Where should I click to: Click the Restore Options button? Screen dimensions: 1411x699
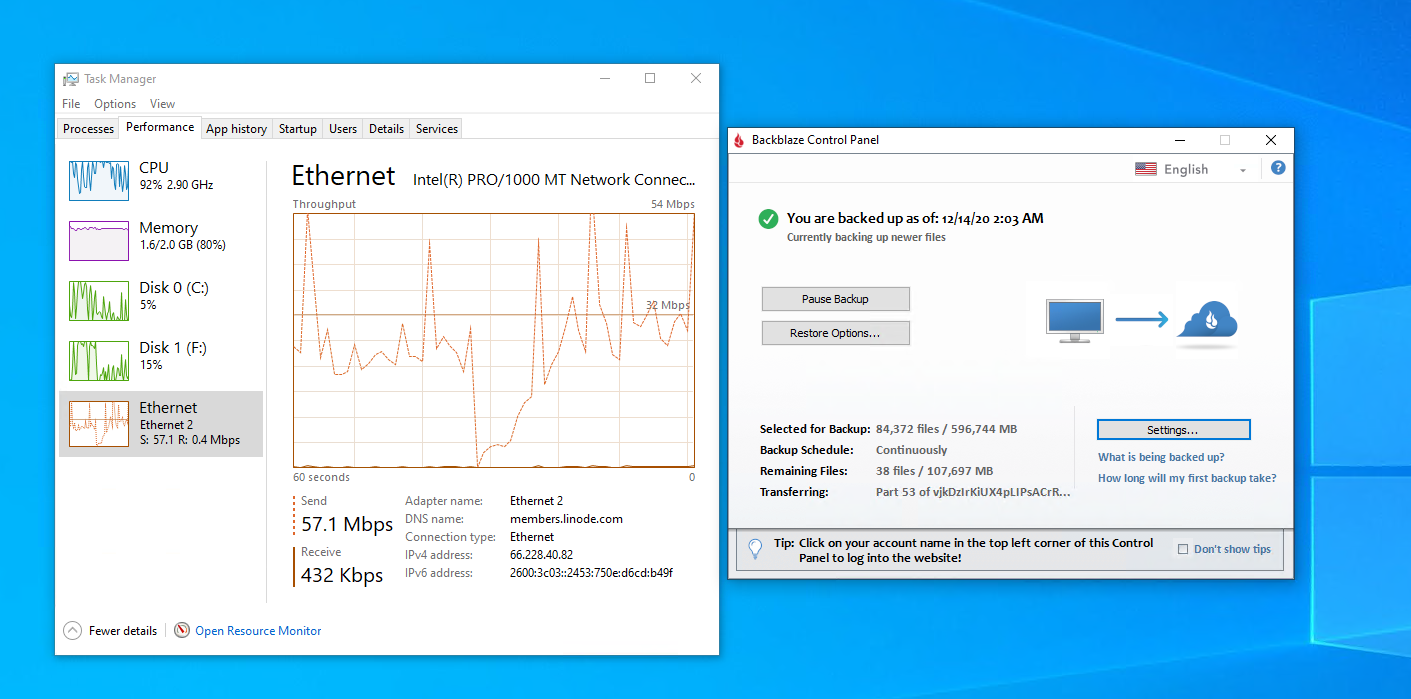click(835, 333)
